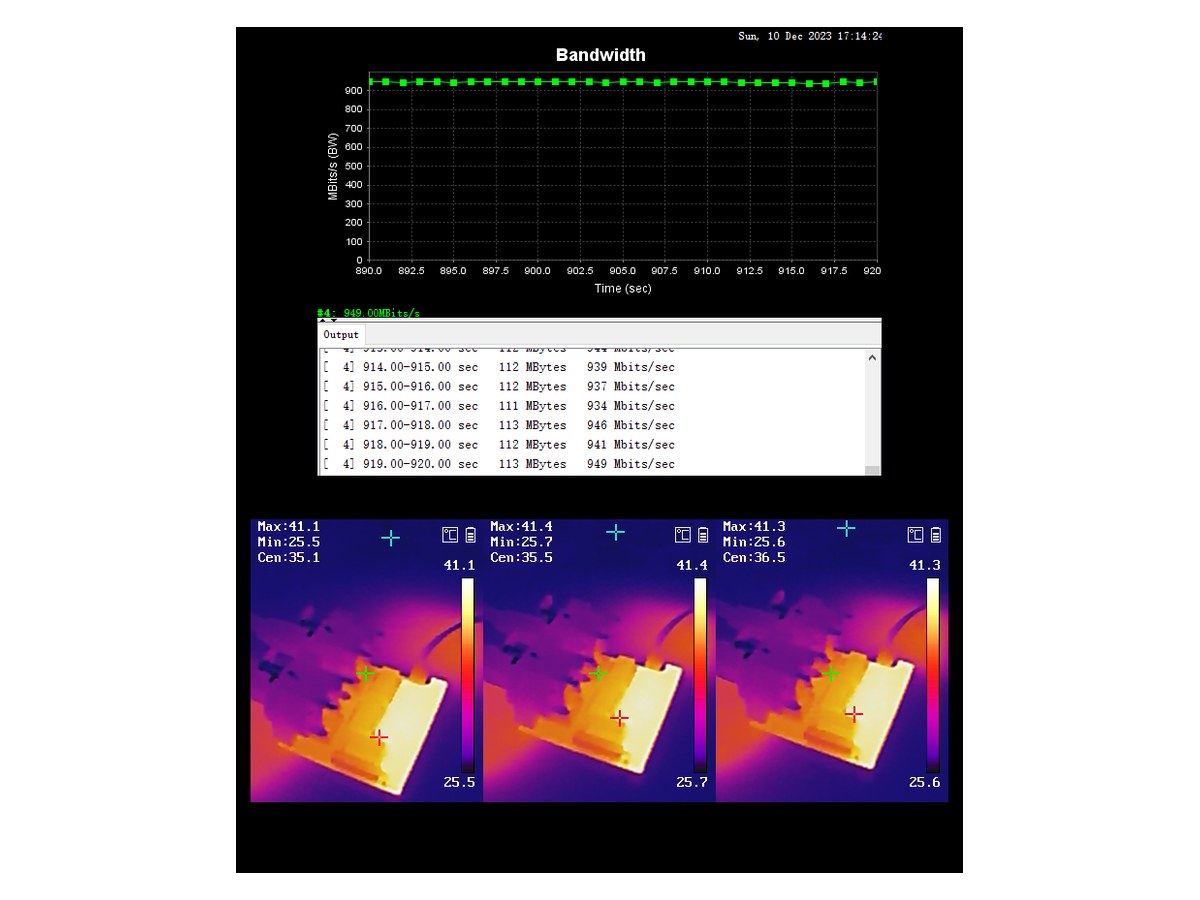
Task: Select the Output tab
Action: tap(341, 335)
